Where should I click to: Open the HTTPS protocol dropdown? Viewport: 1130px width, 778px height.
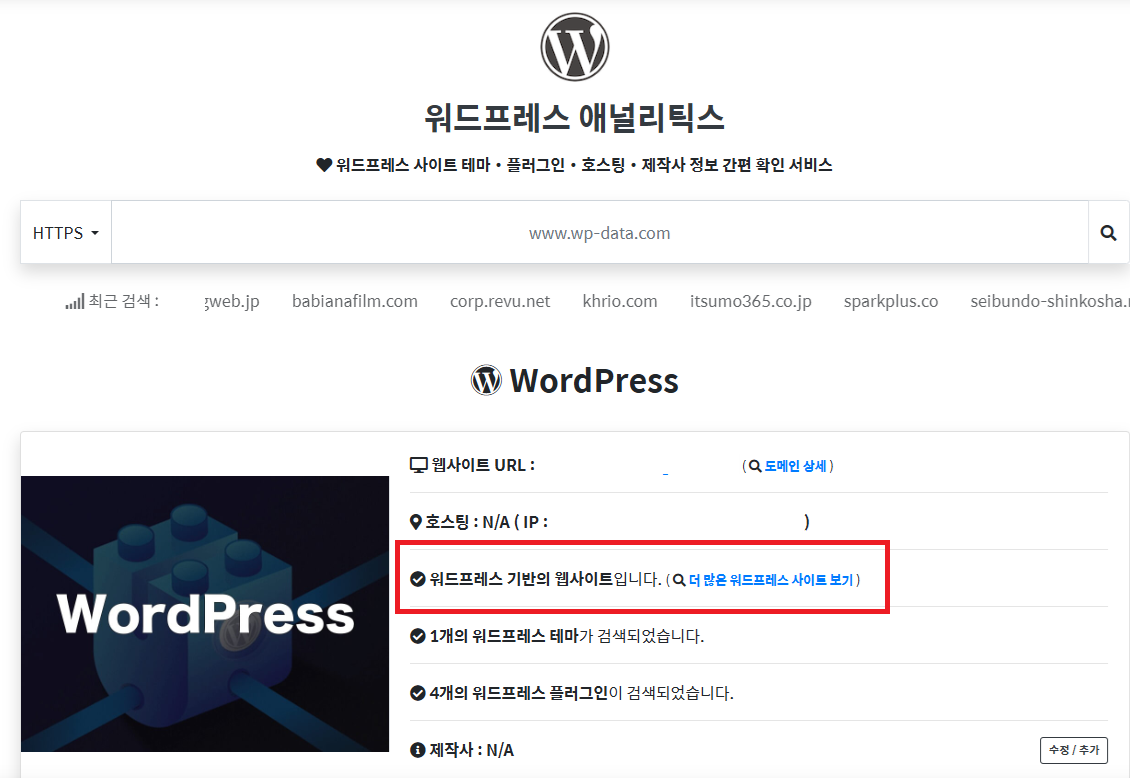[x=66, y=233]
